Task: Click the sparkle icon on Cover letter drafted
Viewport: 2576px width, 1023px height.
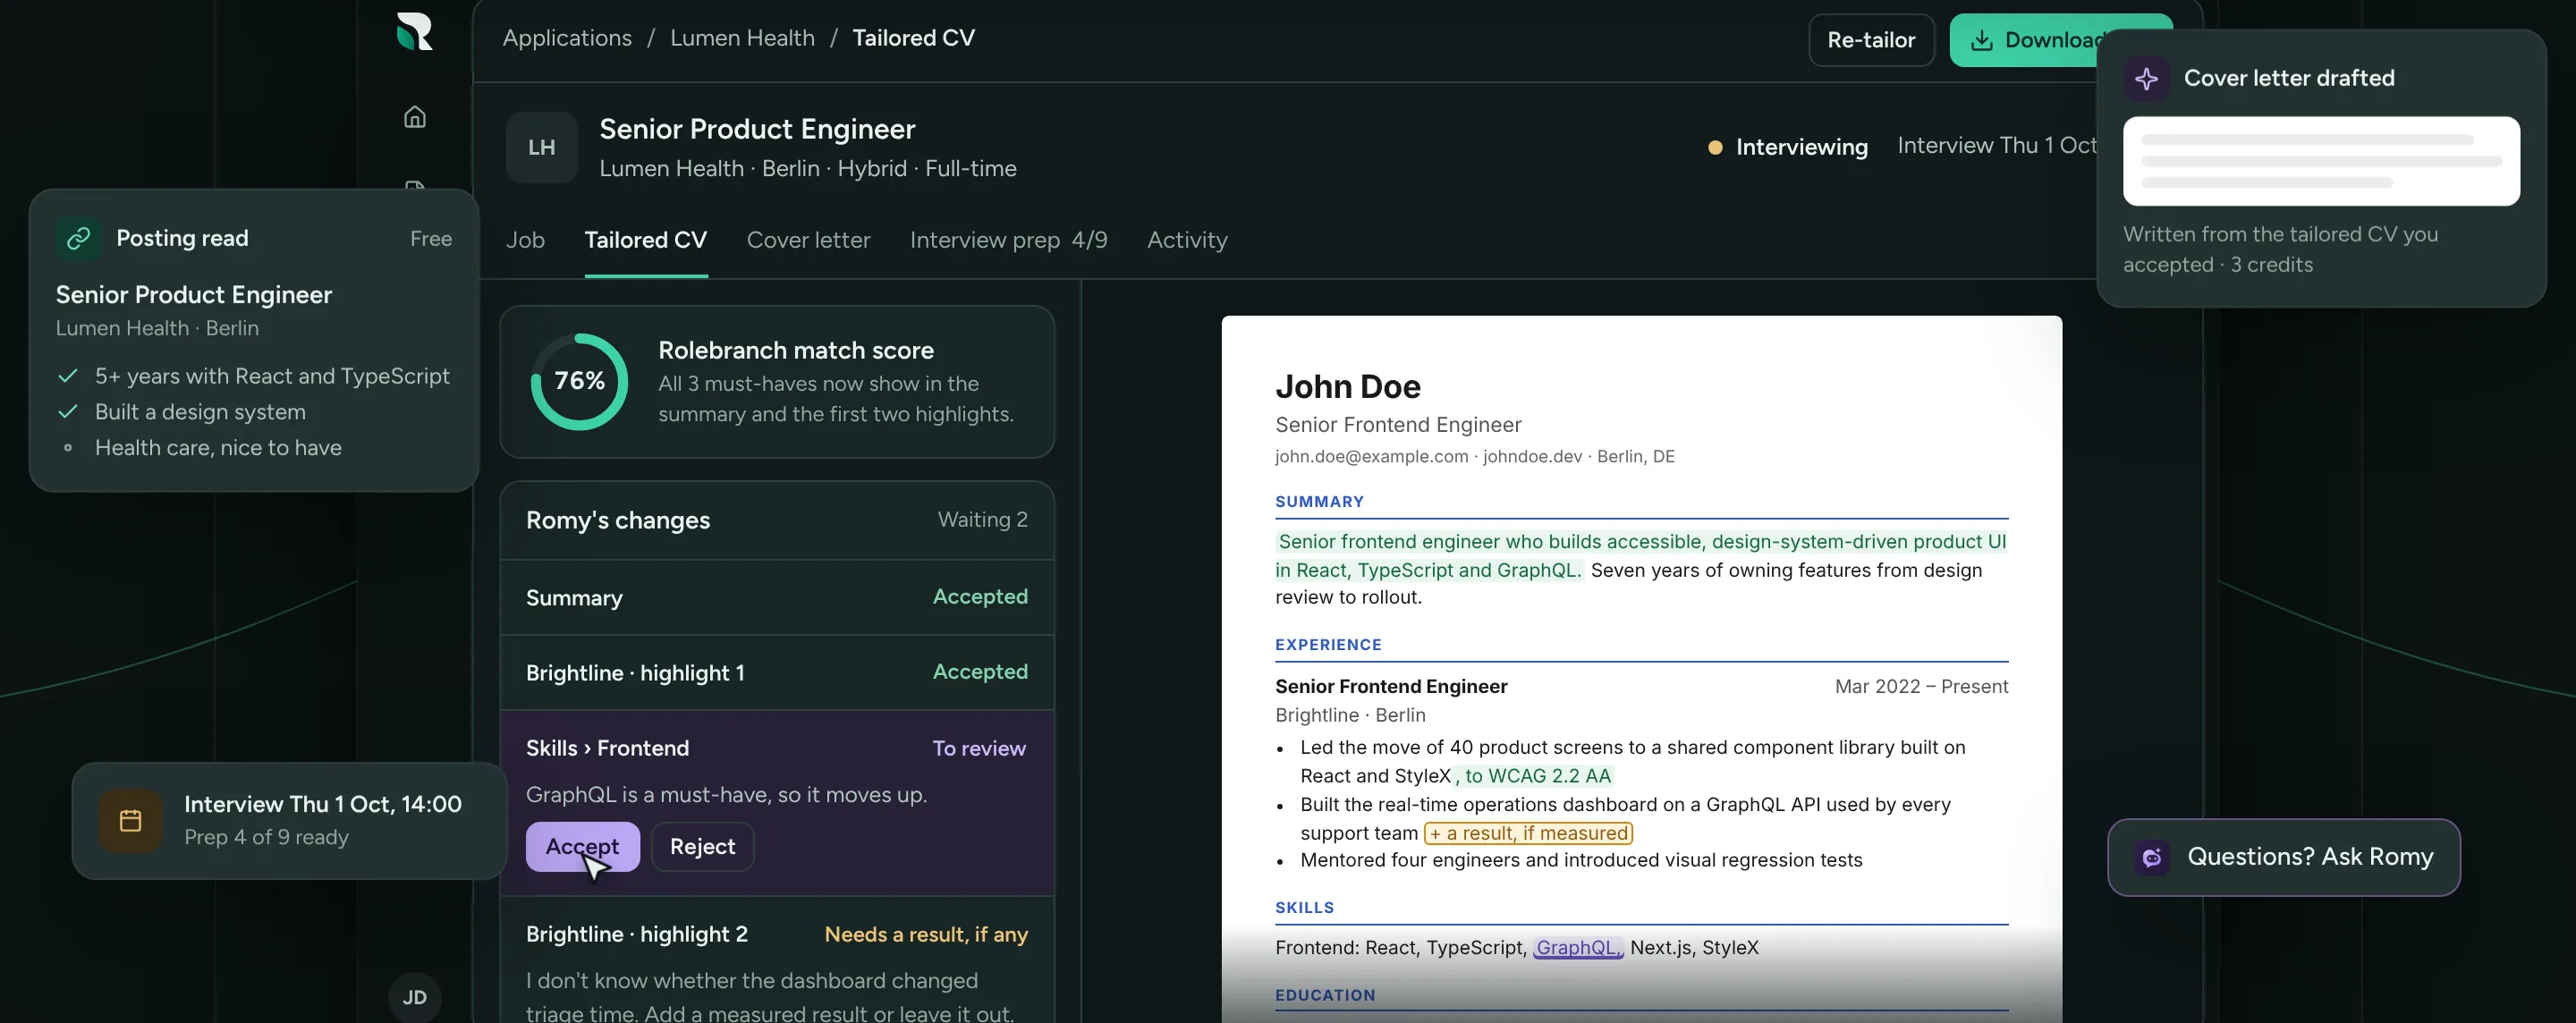Action: [2146, 78]
